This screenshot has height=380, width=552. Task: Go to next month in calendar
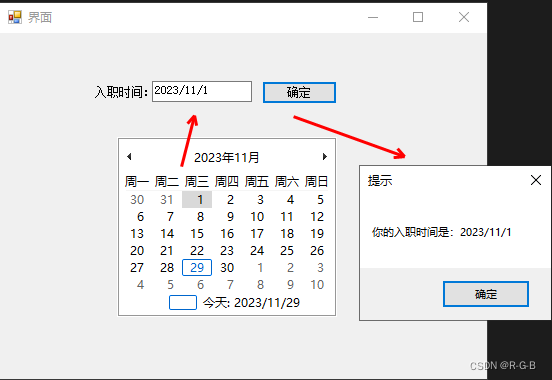click(x=325, y=157)
